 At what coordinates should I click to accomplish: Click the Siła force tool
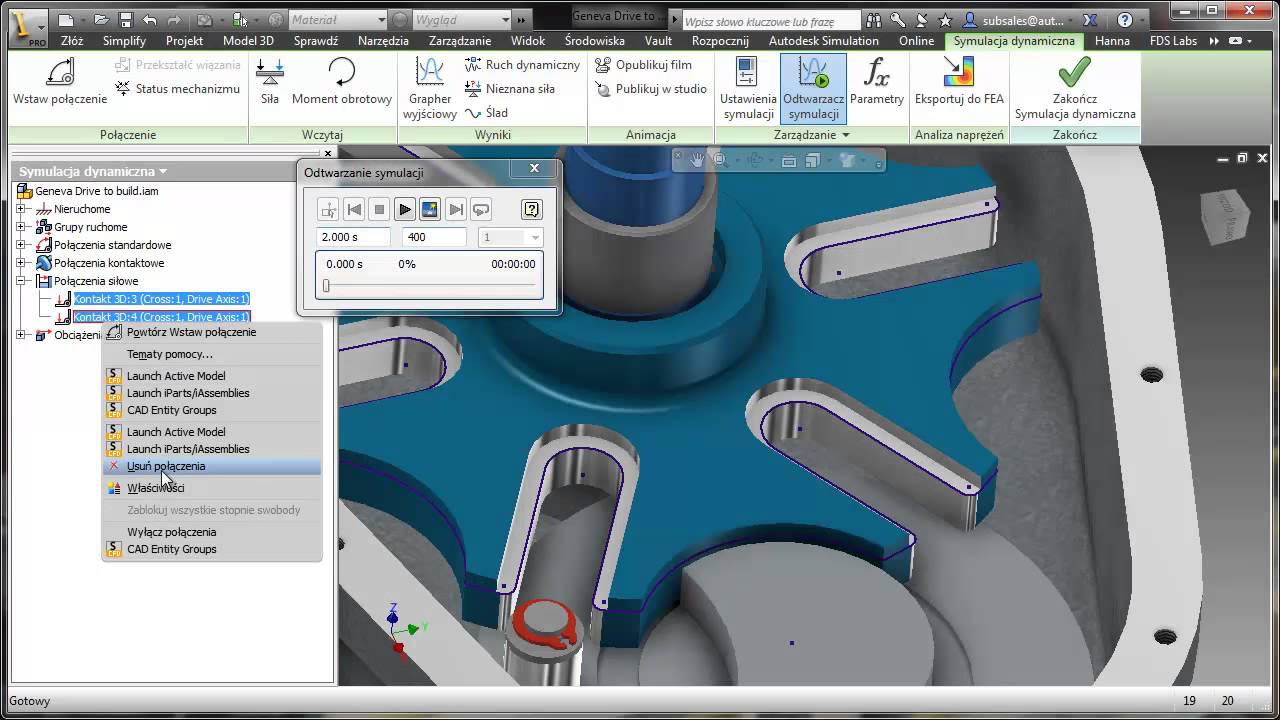click(269, 81)
